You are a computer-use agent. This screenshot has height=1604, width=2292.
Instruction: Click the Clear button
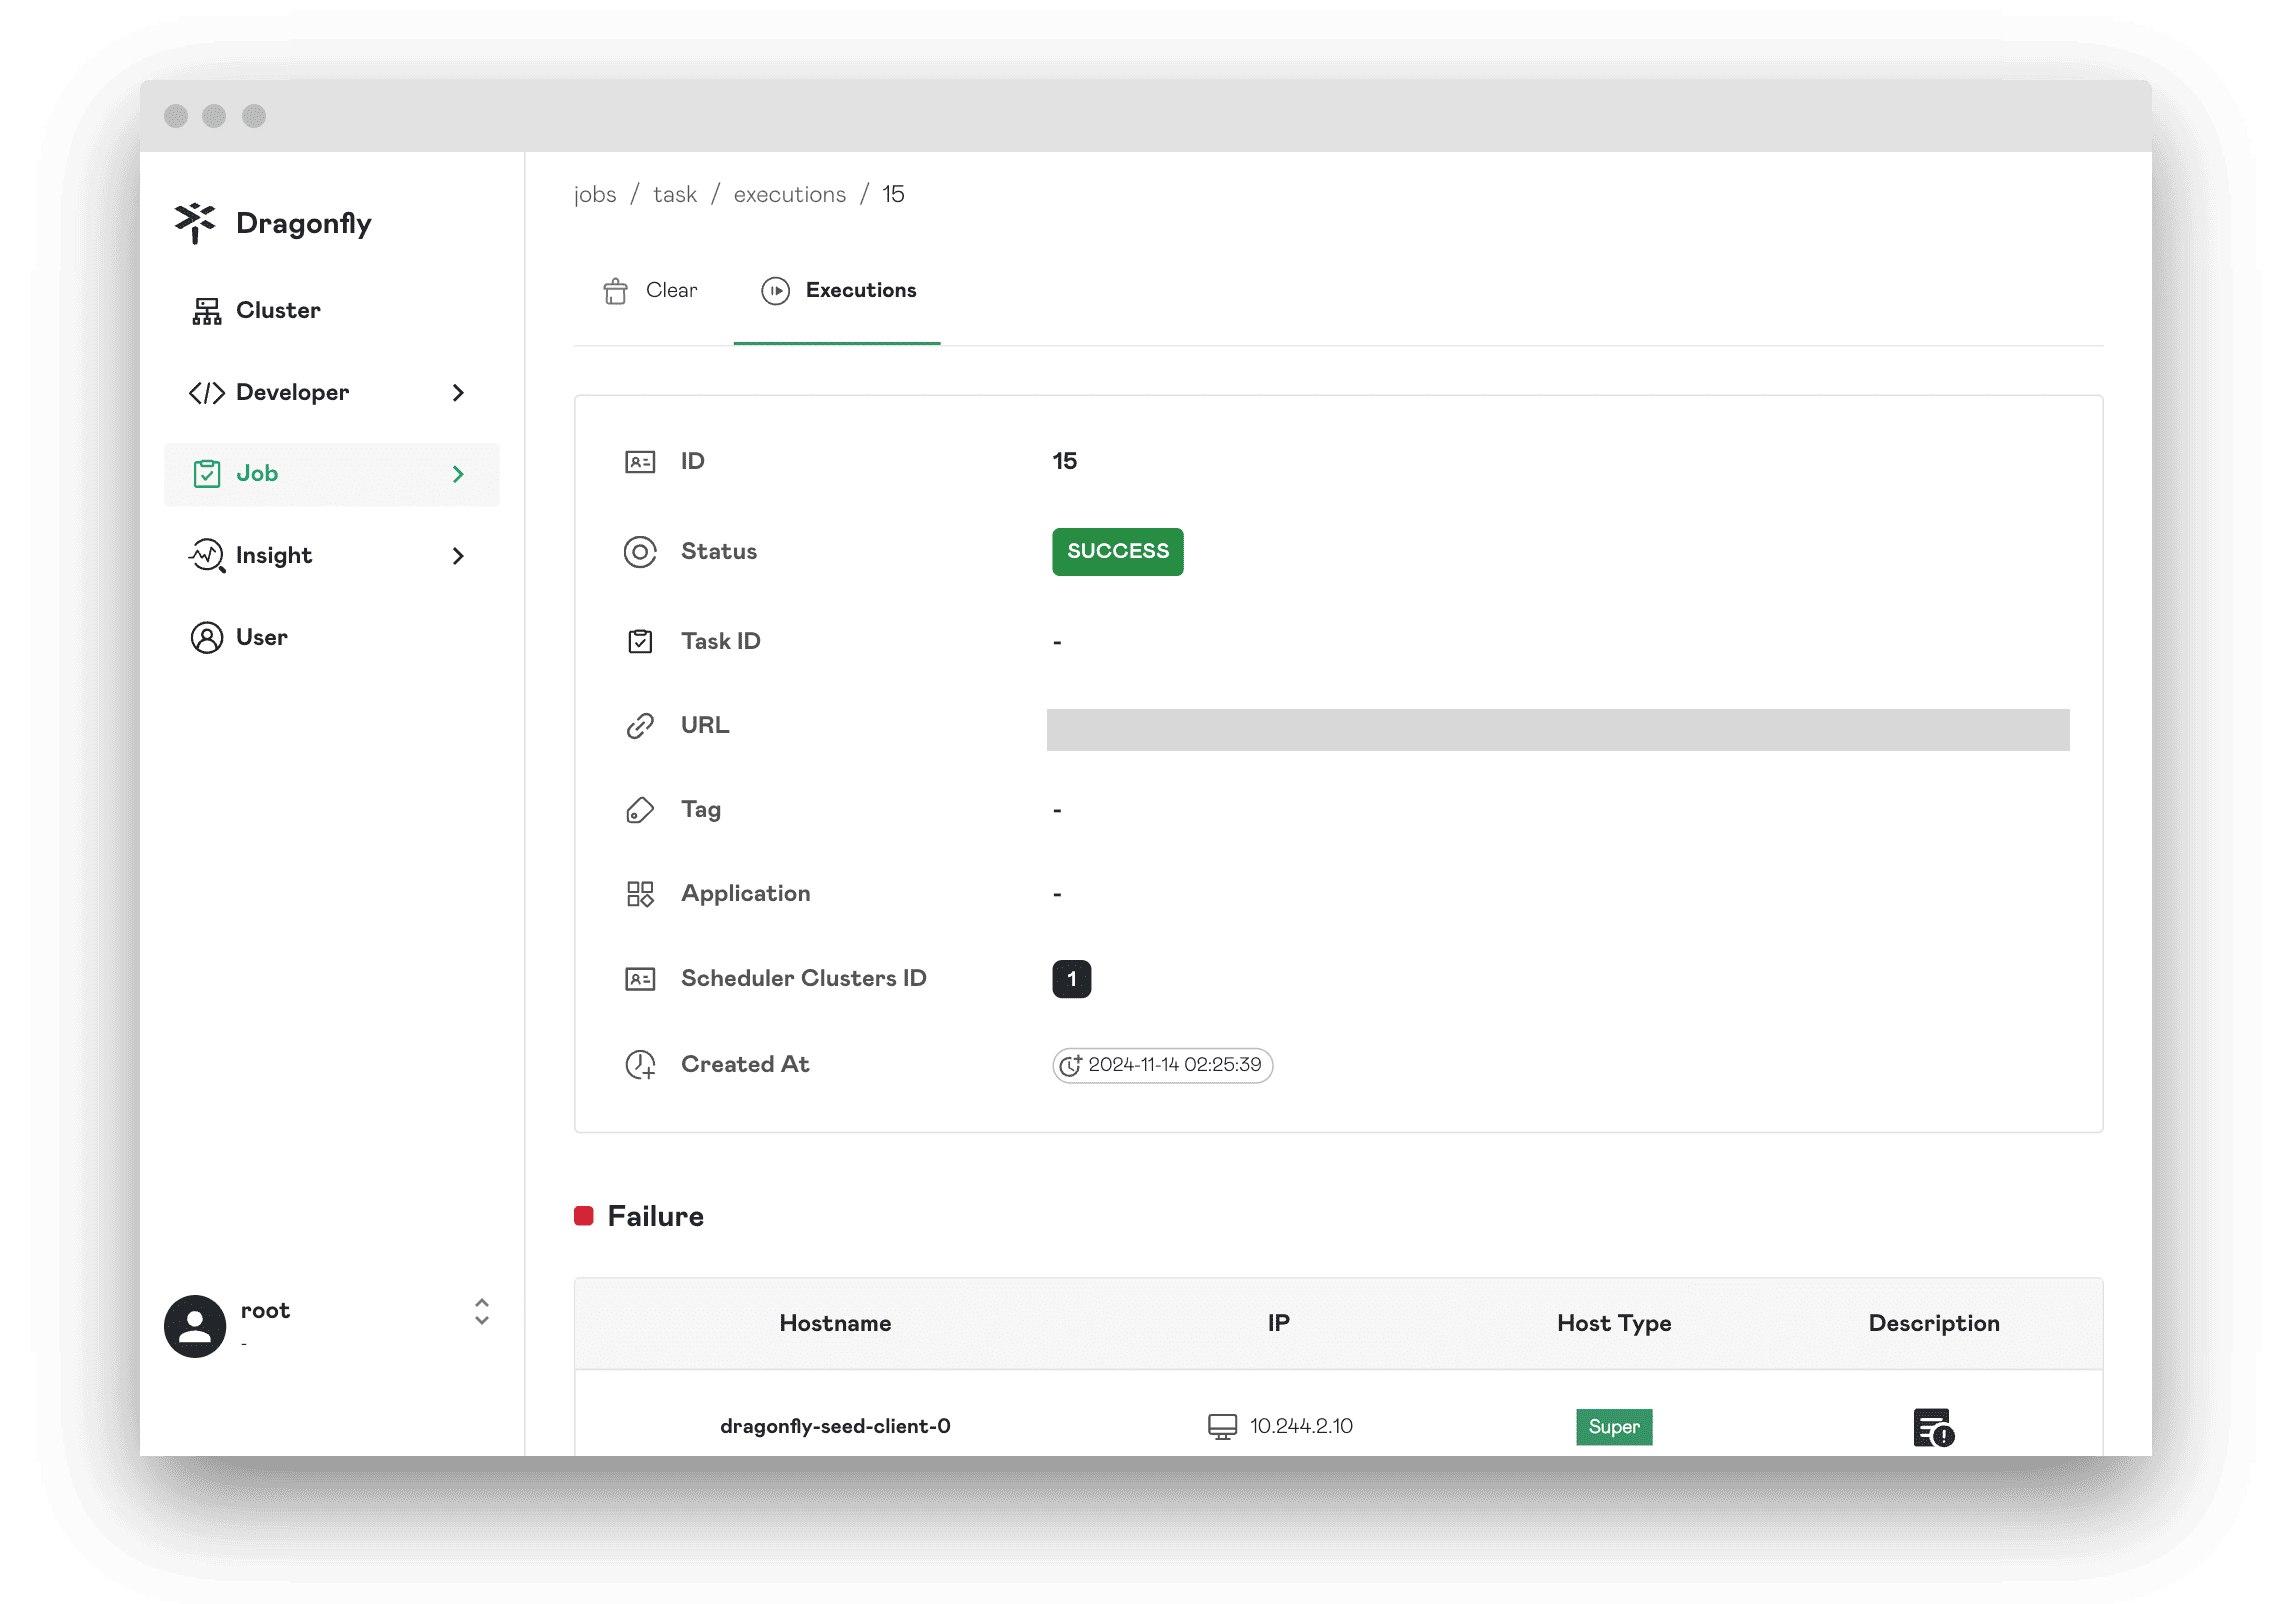coord(651,291)
